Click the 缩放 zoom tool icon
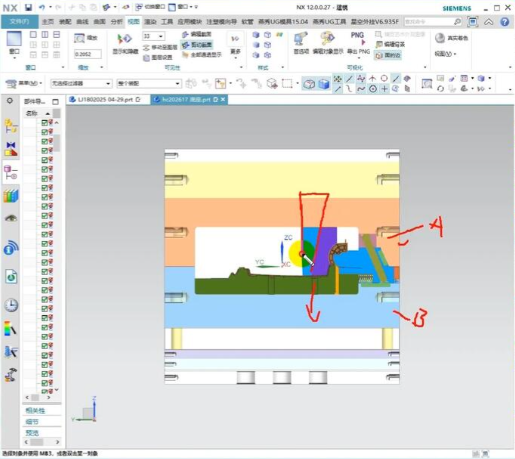 (79, 38)
